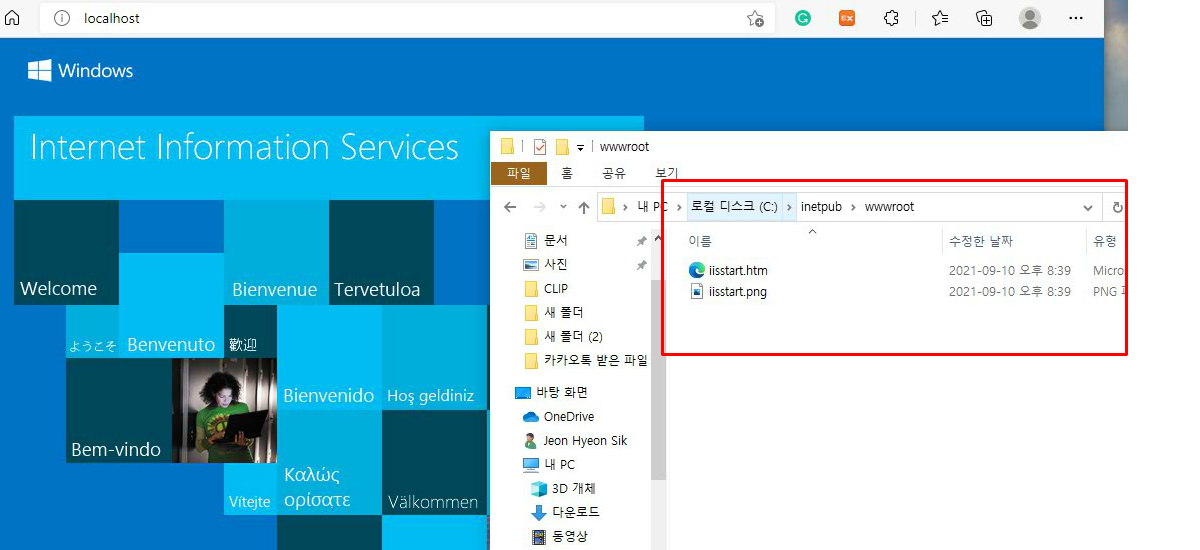The image size is (1200, 550).
Task: Sort files by 유형 column
Action: (x=1104, y=241)
